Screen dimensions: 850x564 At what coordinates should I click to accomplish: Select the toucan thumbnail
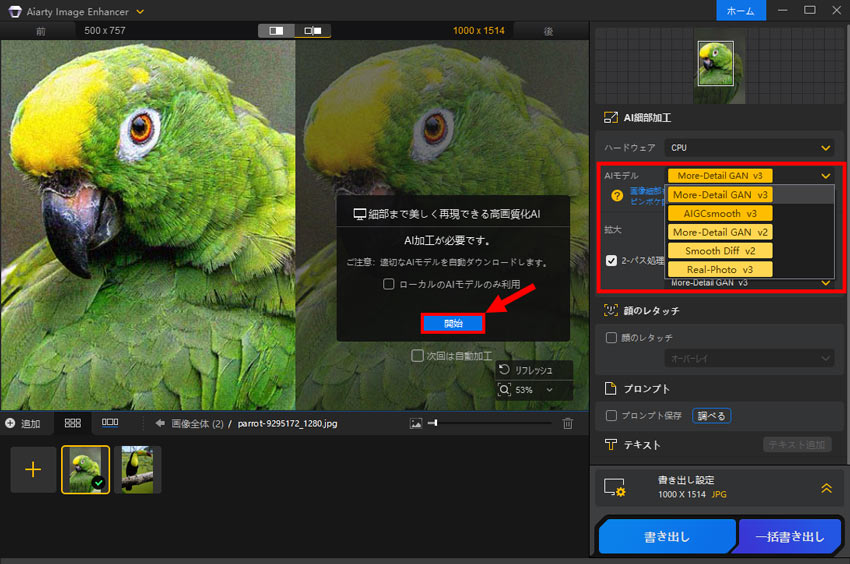(x=138, y=470)
